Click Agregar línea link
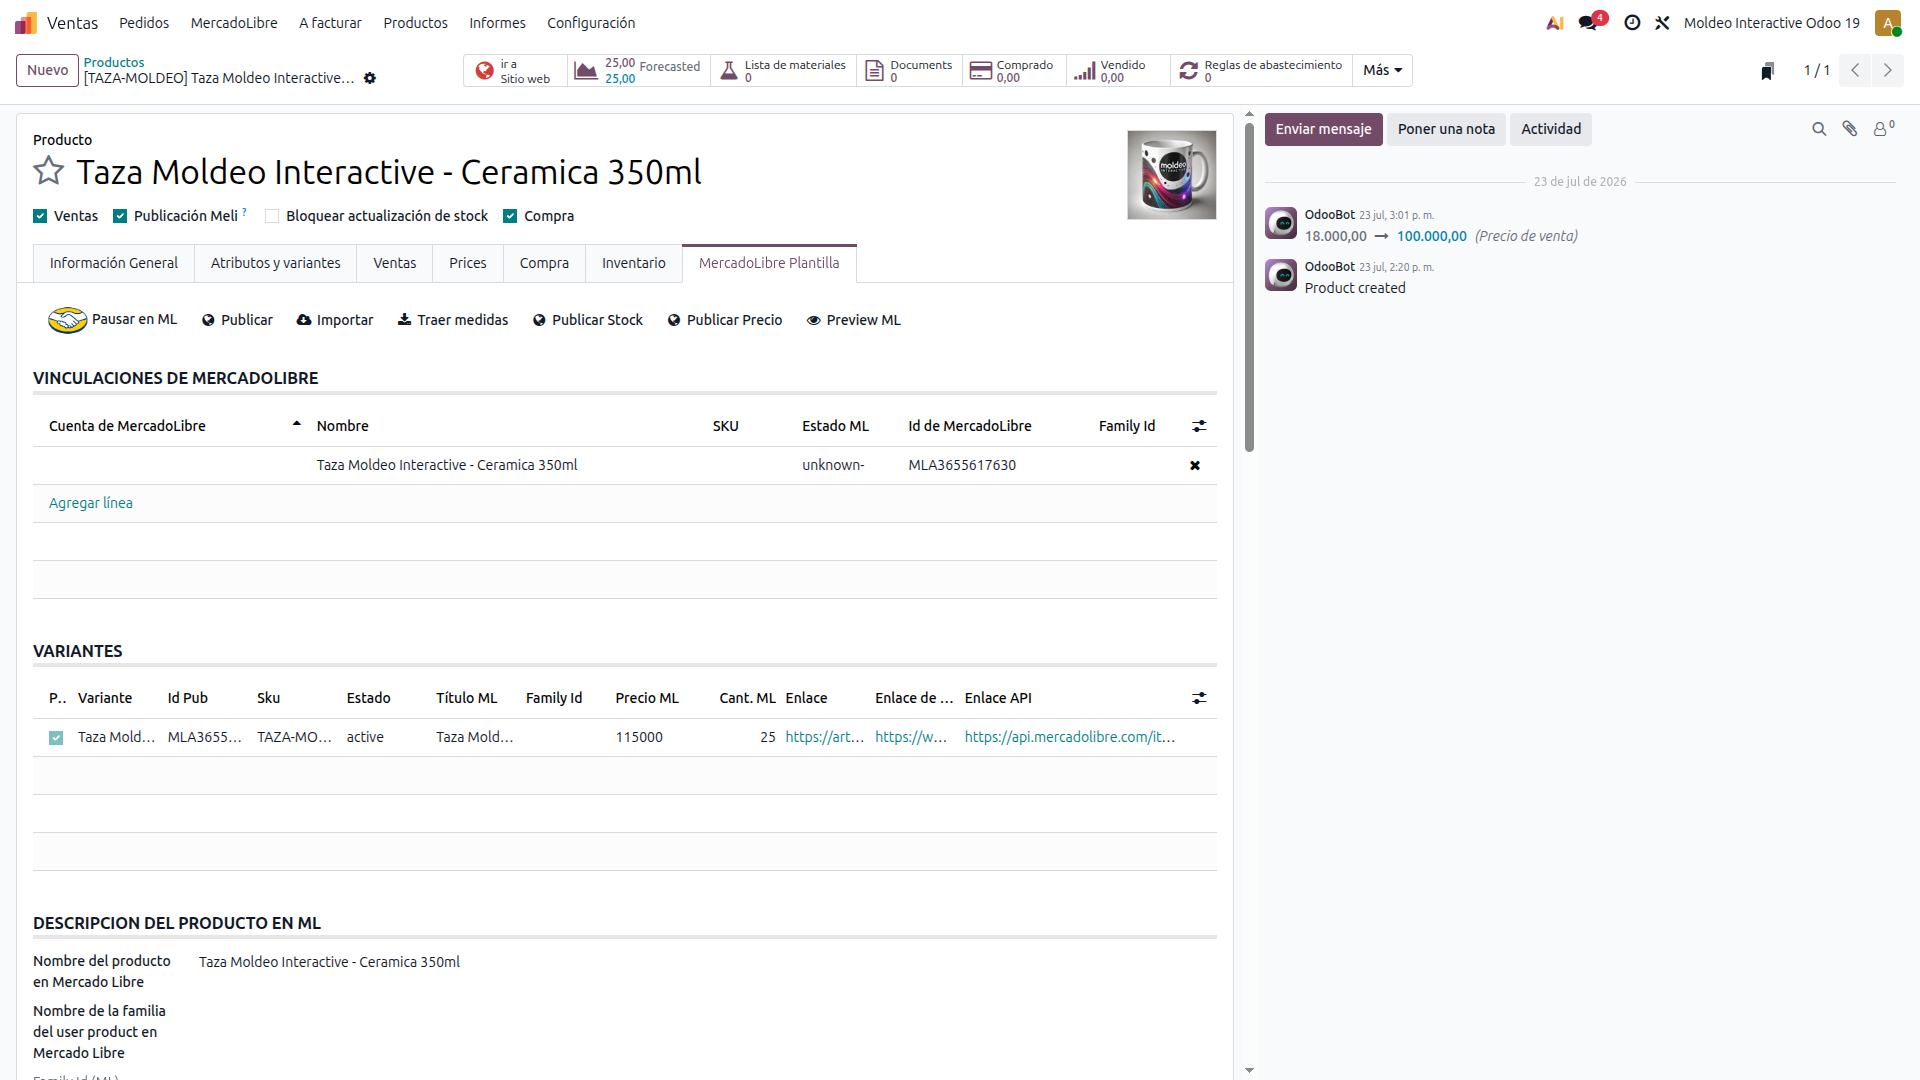Image resolution: width=1920 pixels, height=1080 pixels. (91, 503)
